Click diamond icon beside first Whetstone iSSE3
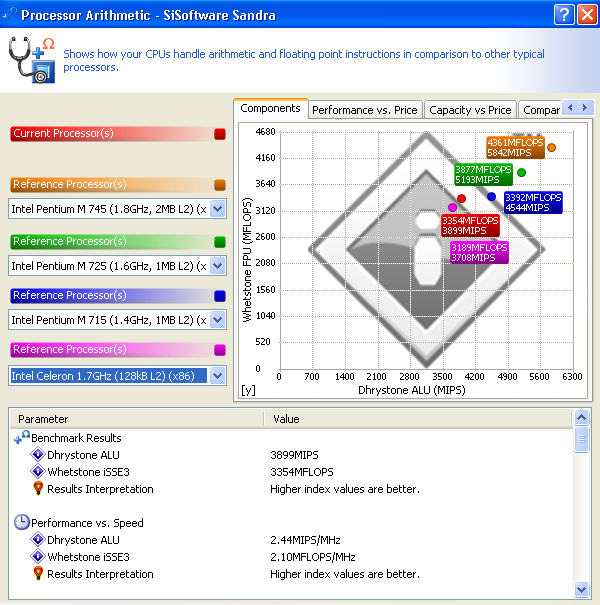Viewport: 600px width, 605px height. click(x=38, y=471)
